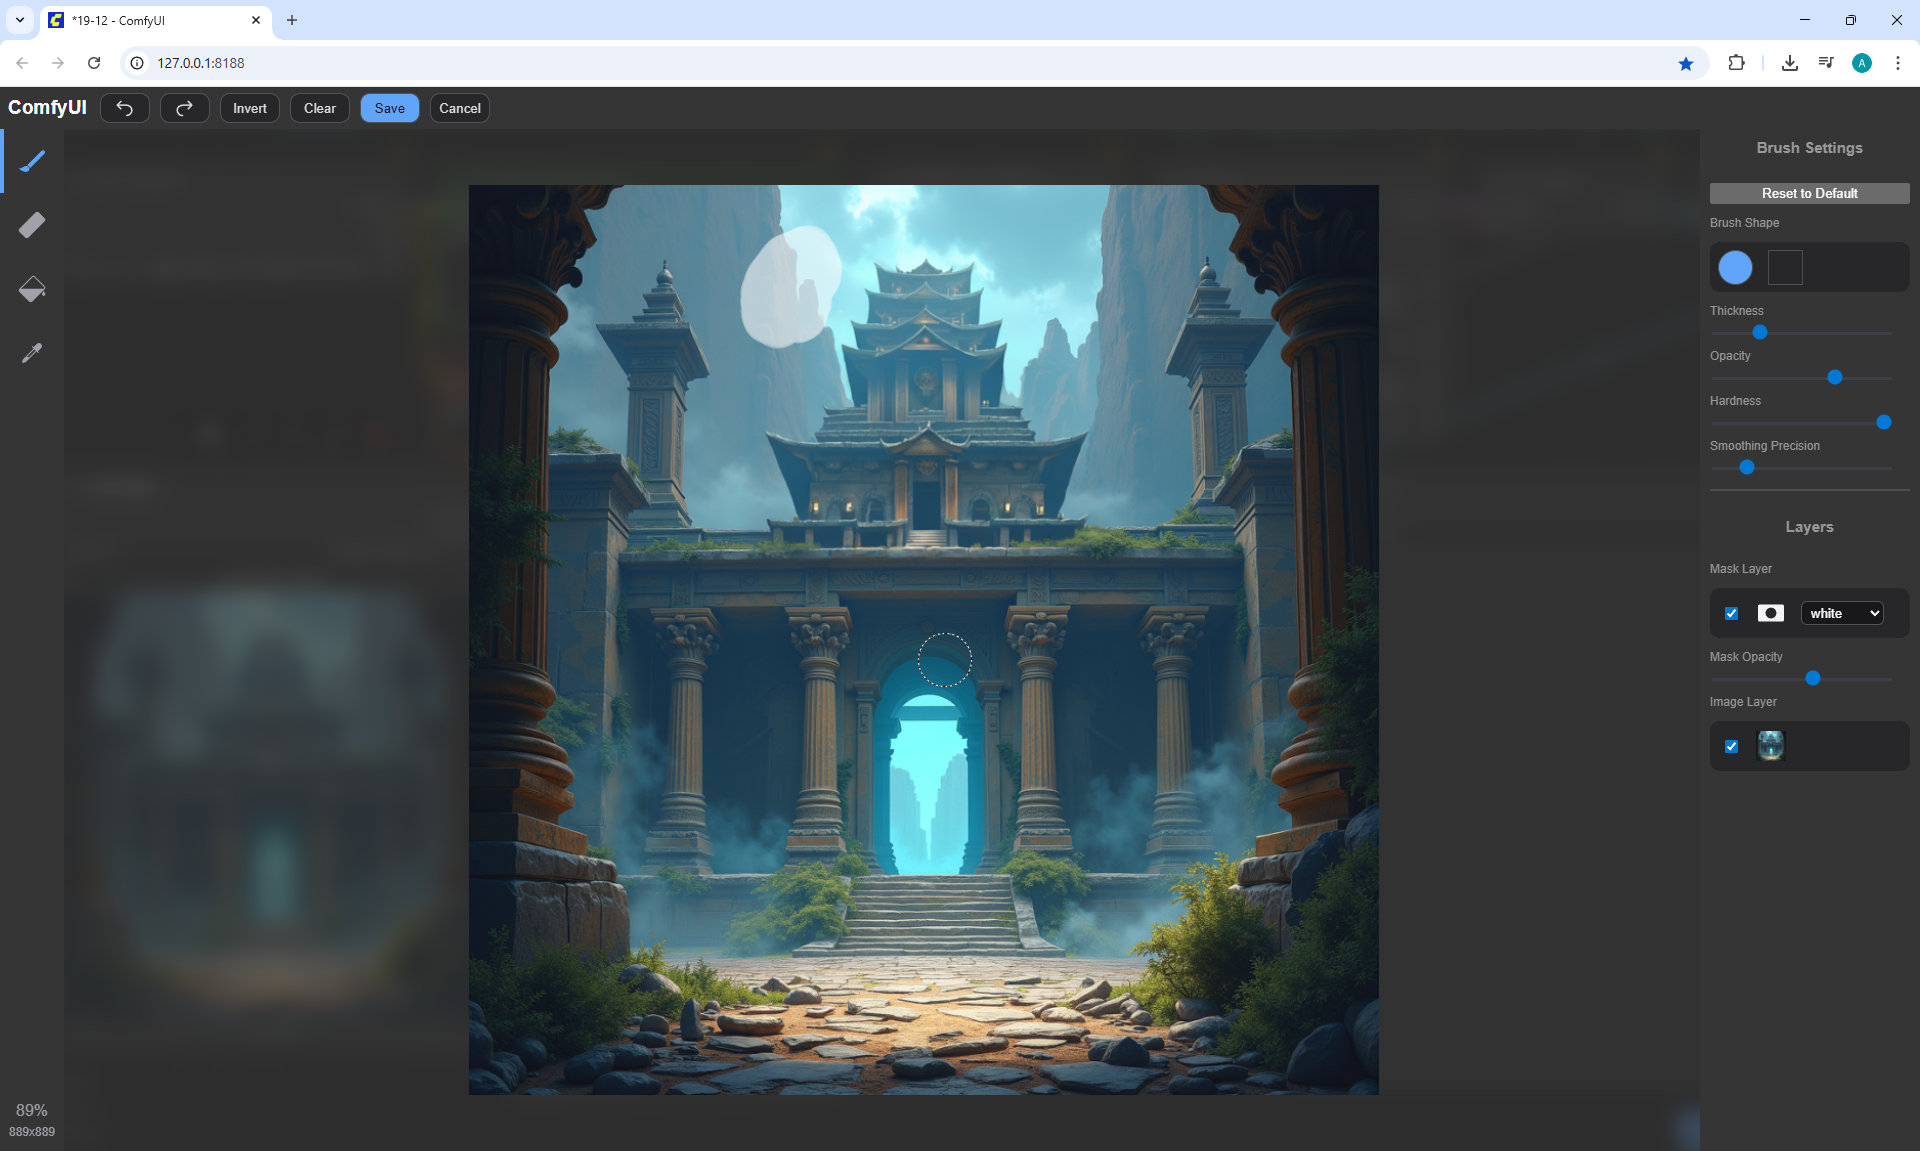The height and width of the screenshot is (1151, 1920).
Task: Click the redo arrow button
Action: [185, 108]
